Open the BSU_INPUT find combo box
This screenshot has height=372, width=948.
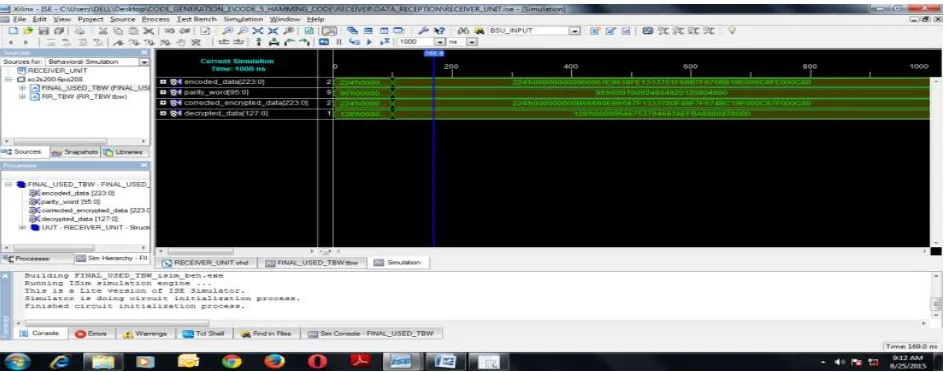pyautogui.click(x=575, y=30)
